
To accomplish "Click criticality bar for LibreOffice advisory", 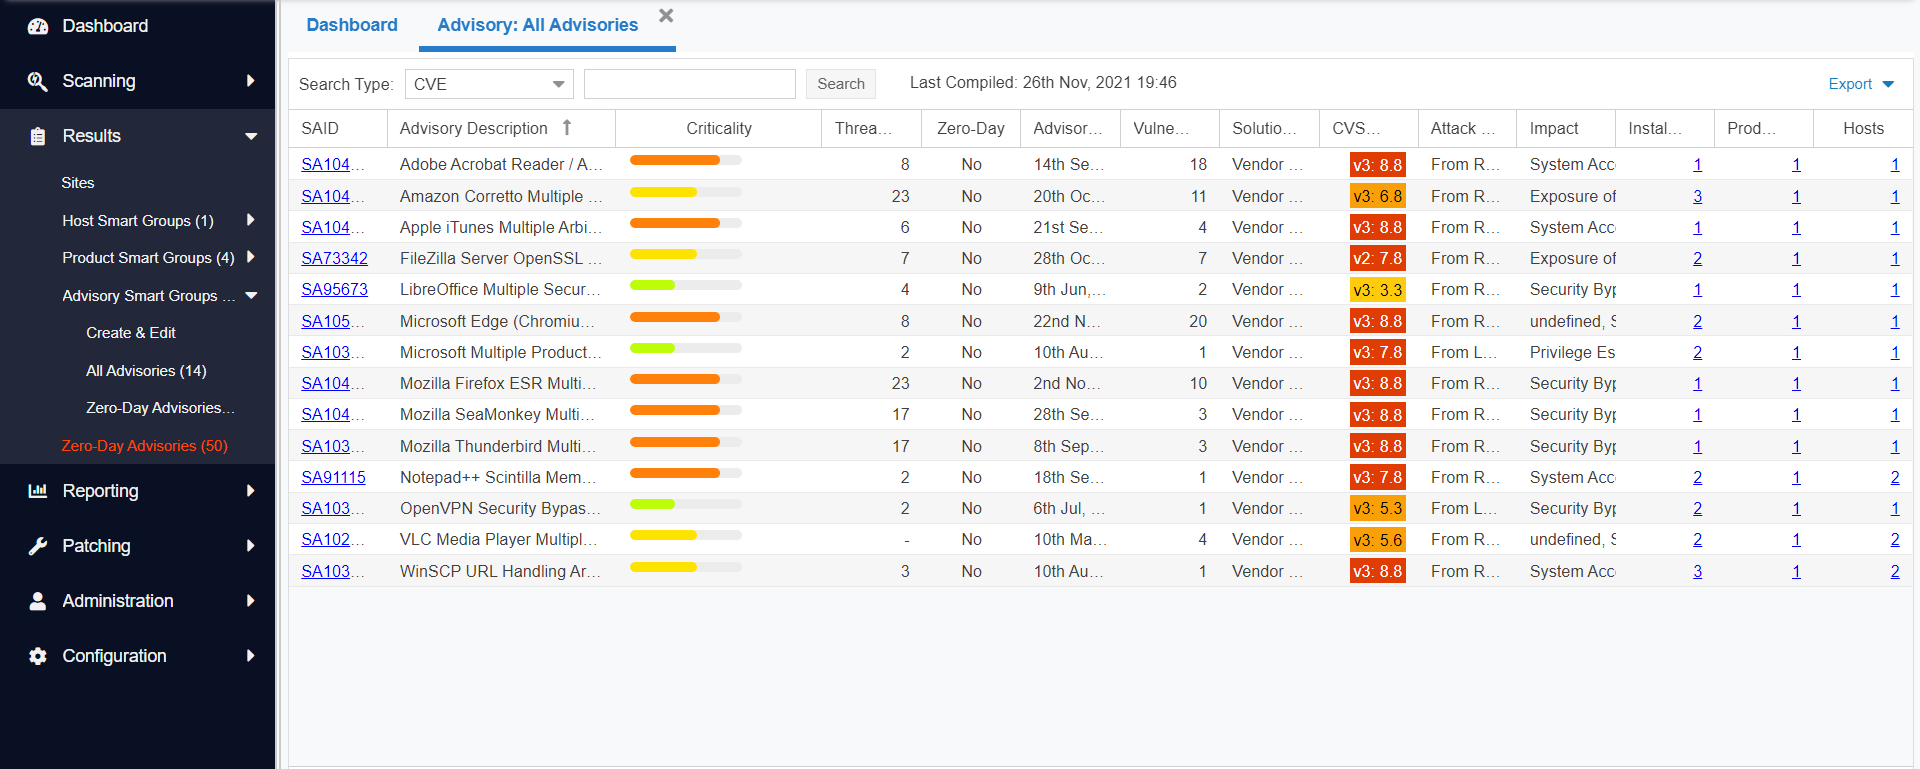I will point(685,286).
